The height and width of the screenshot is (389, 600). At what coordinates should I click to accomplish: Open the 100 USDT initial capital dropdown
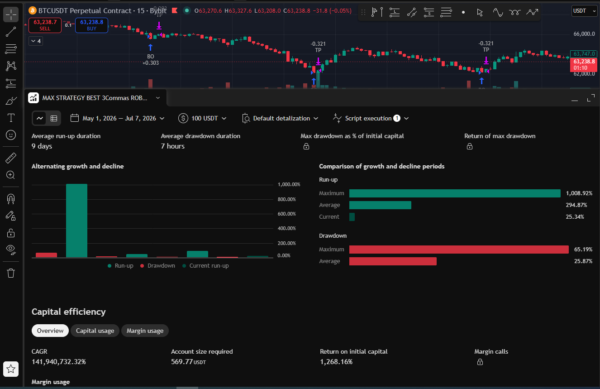click(x=202, y=119)
